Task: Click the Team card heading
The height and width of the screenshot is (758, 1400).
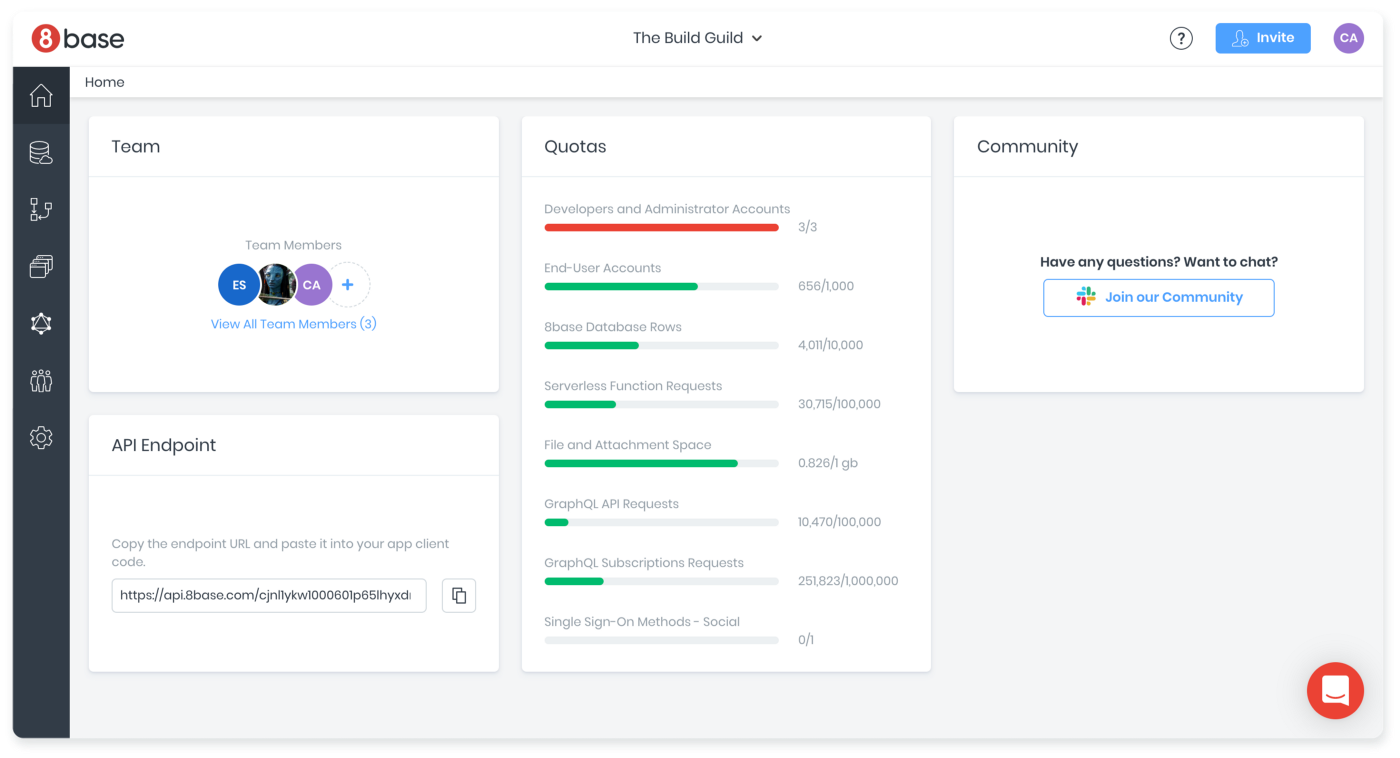Action: coord(136,147)
